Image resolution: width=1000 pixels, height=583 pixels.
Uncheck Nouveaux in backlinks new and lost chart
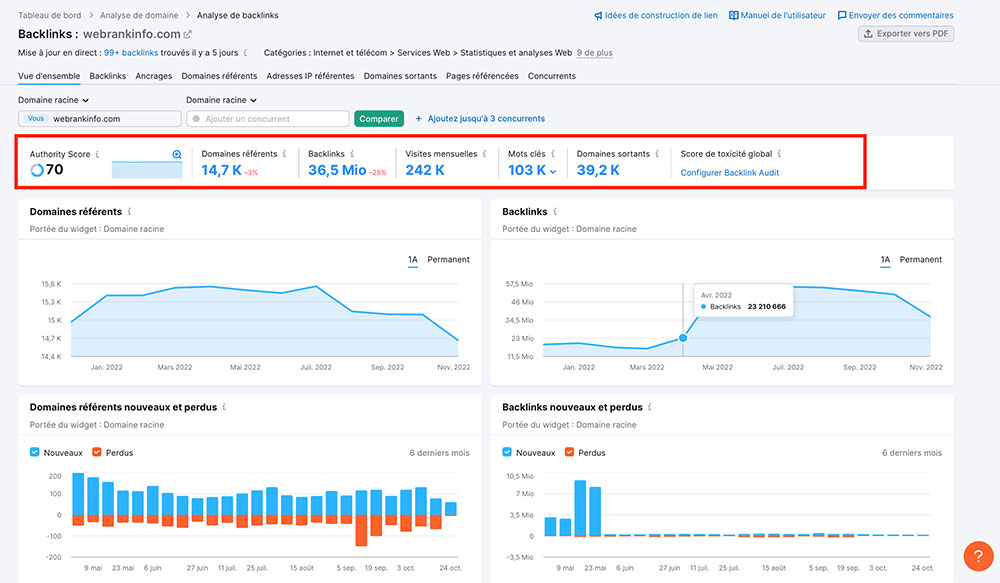507,452
